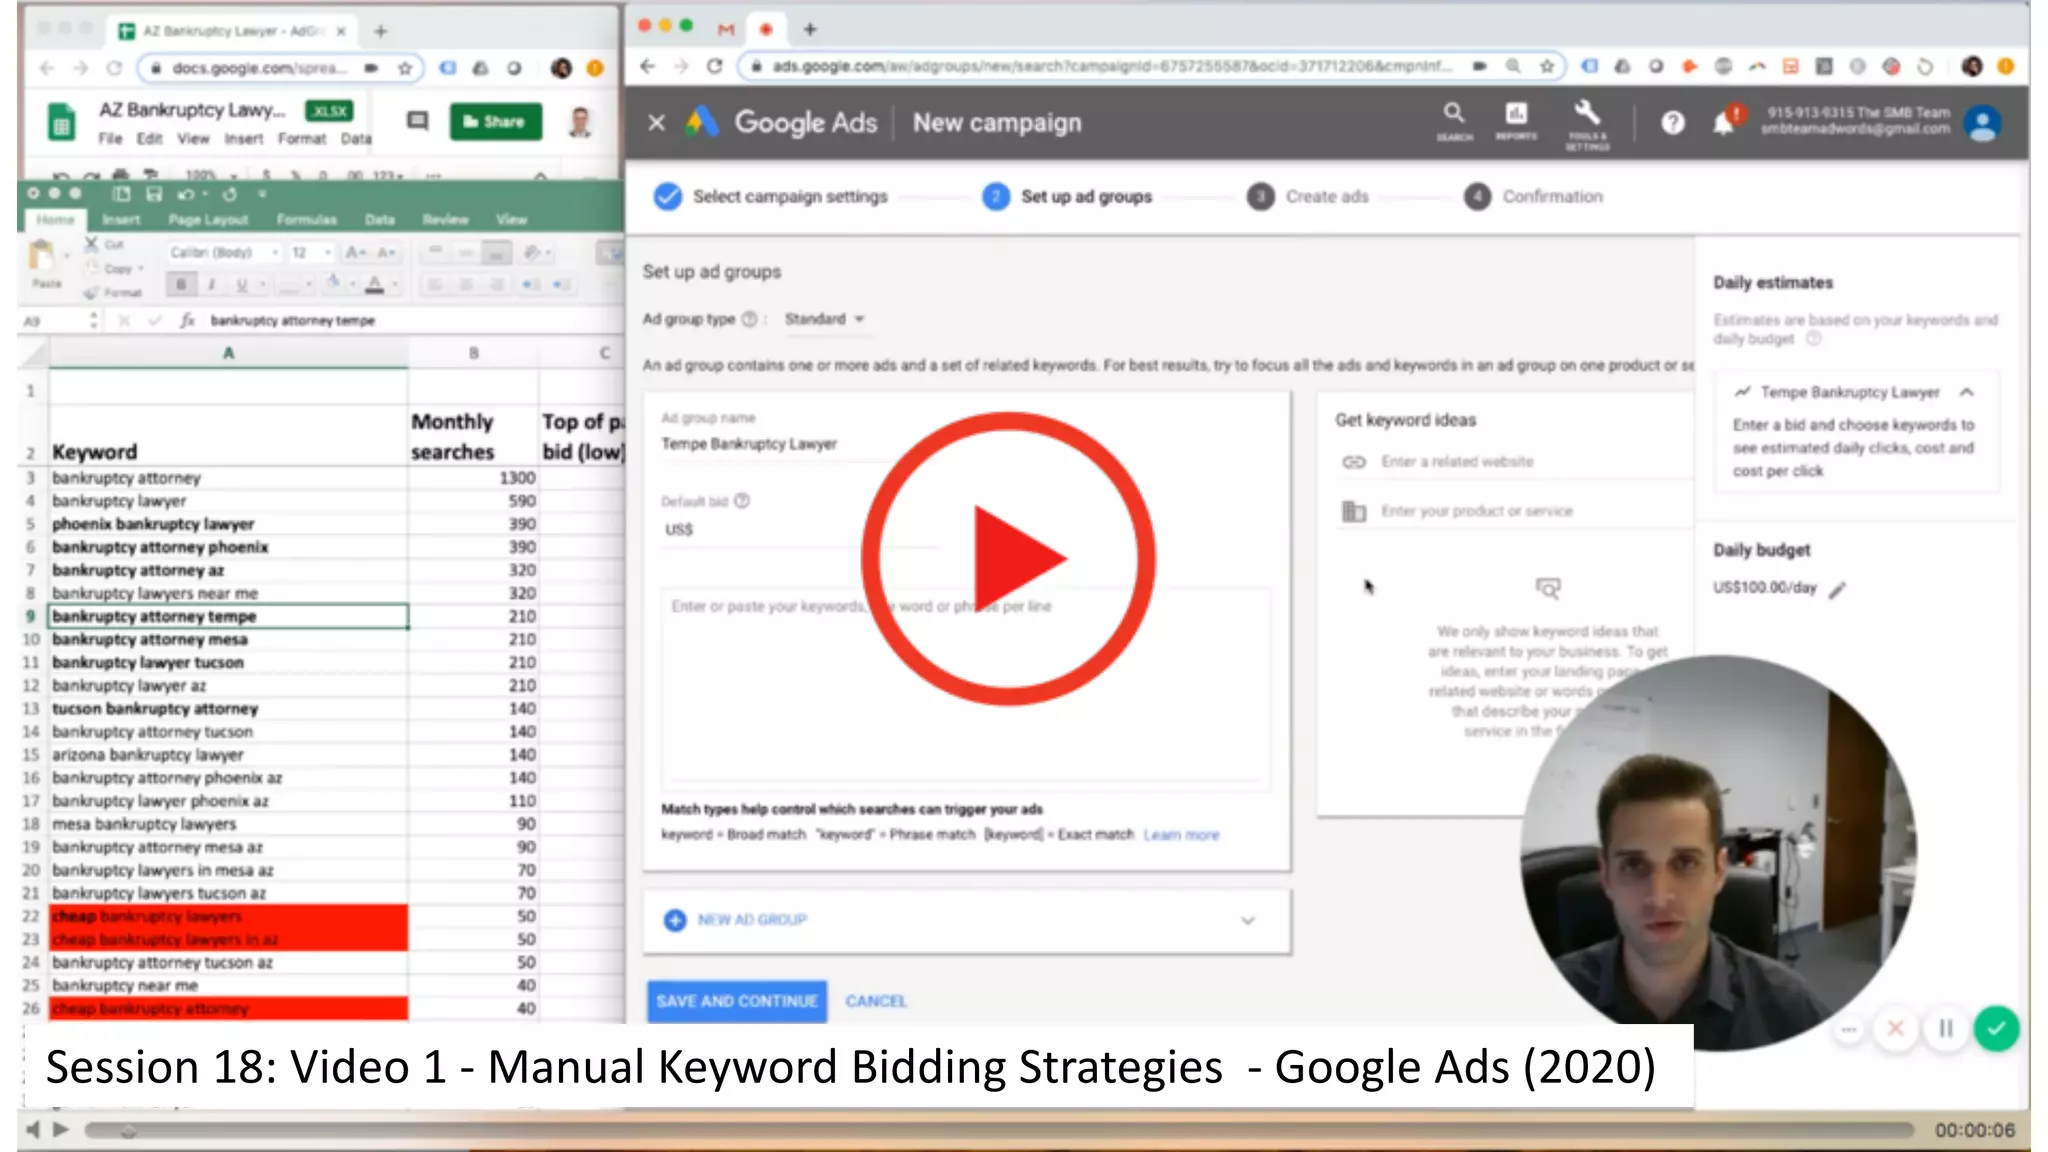The width and height of the screenshot is (2048, 1152).
Task: Edit the daily budget with pencil icon
Action: (x=1838, y=590)
